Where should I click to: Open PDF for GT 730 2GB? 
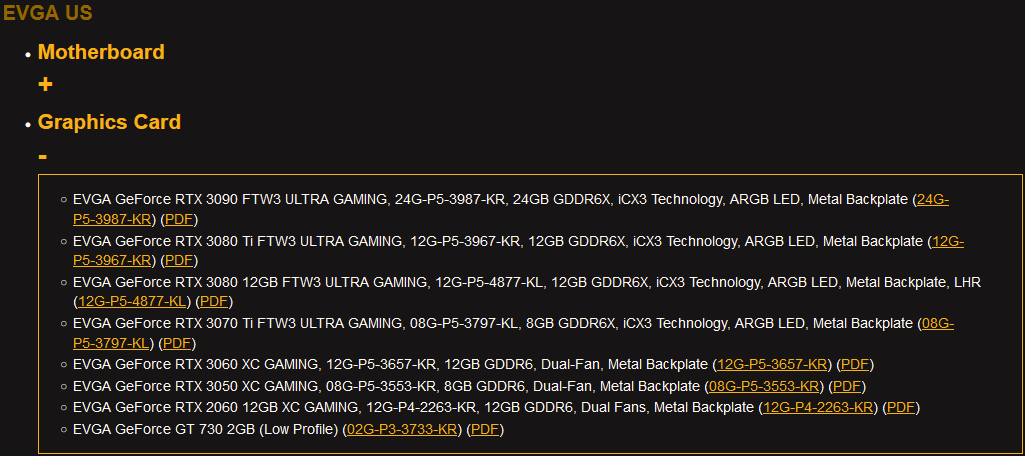pos(485,429)
